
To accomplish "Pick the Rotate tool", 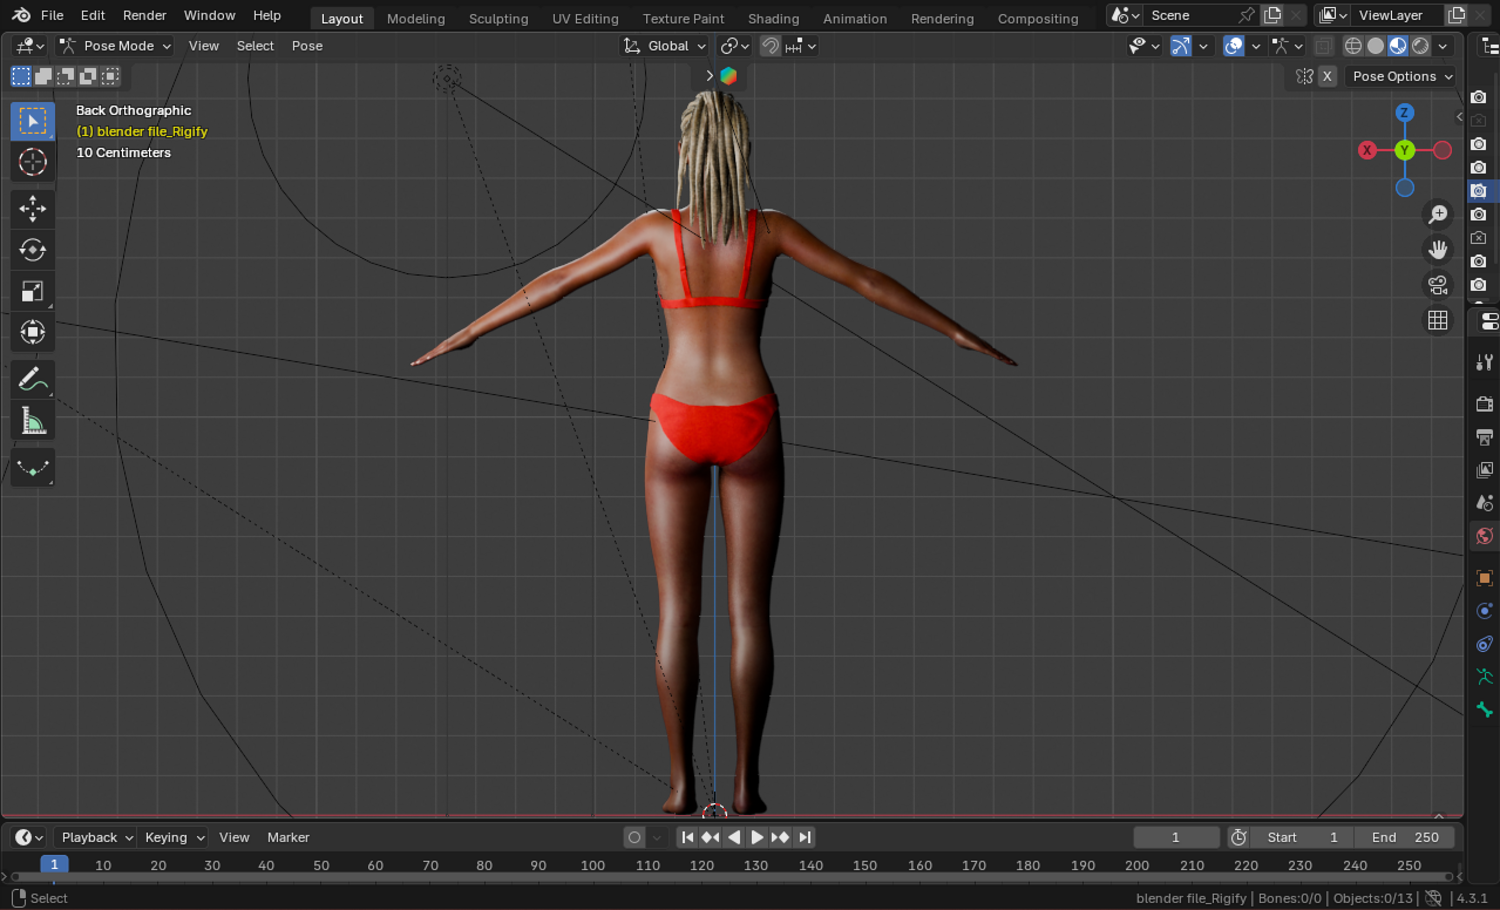I will click(x=33, y=250).
